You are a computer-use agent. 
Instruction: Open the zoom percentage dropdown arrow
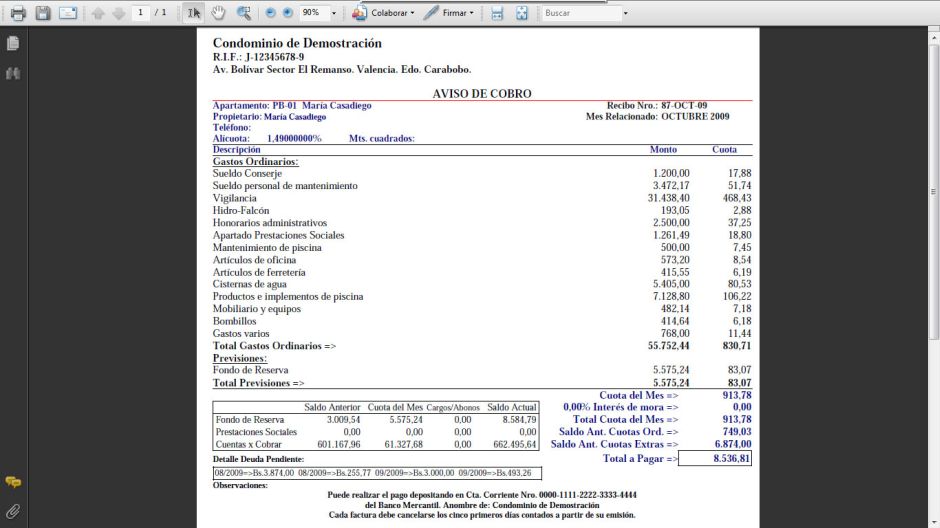(334, 13)
